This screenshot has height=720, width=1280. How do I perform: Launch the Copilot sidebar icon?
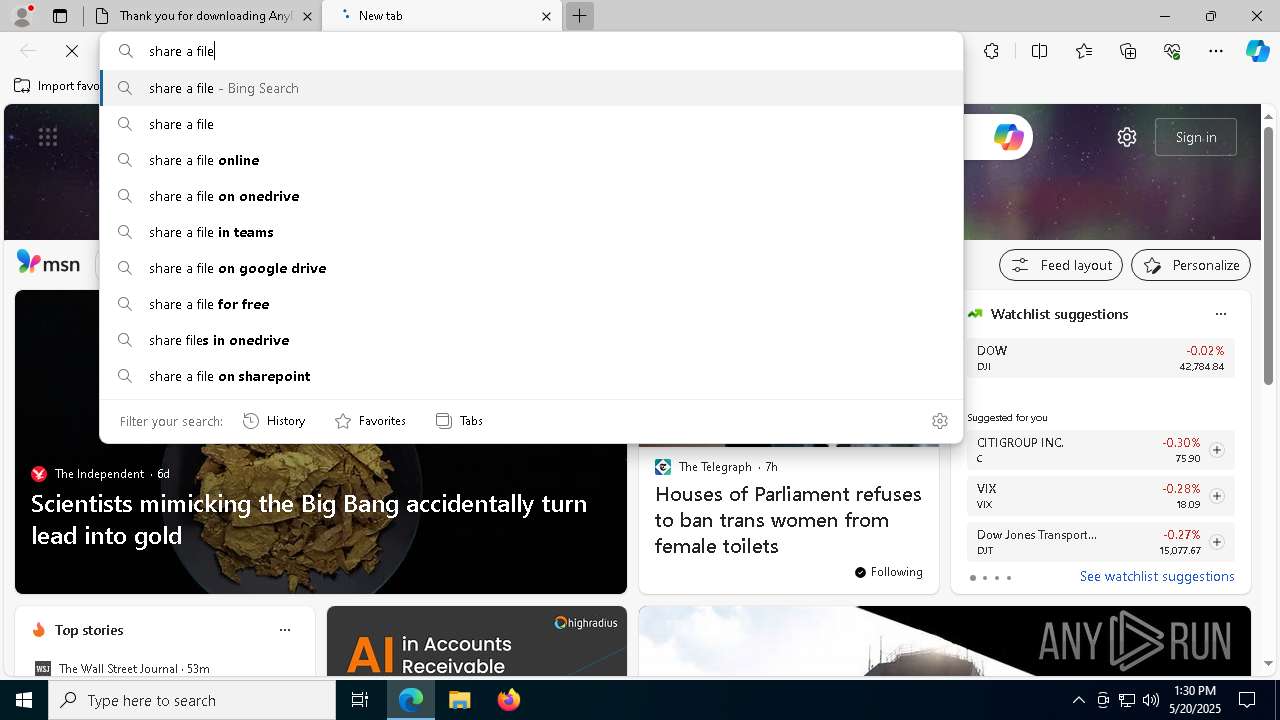tap(1257, 51)
